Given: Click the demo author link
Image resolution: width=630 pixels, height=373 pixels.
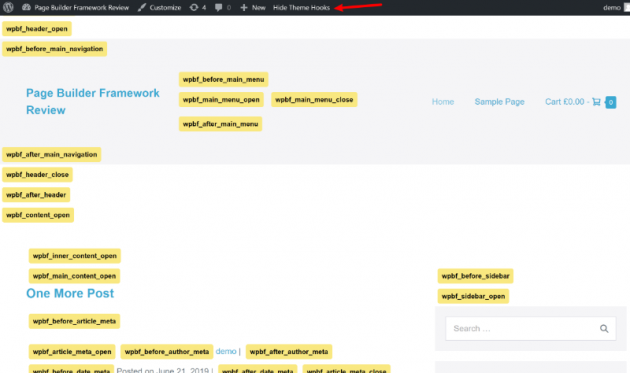Looking at the screenshot, I should pos(226,351).
